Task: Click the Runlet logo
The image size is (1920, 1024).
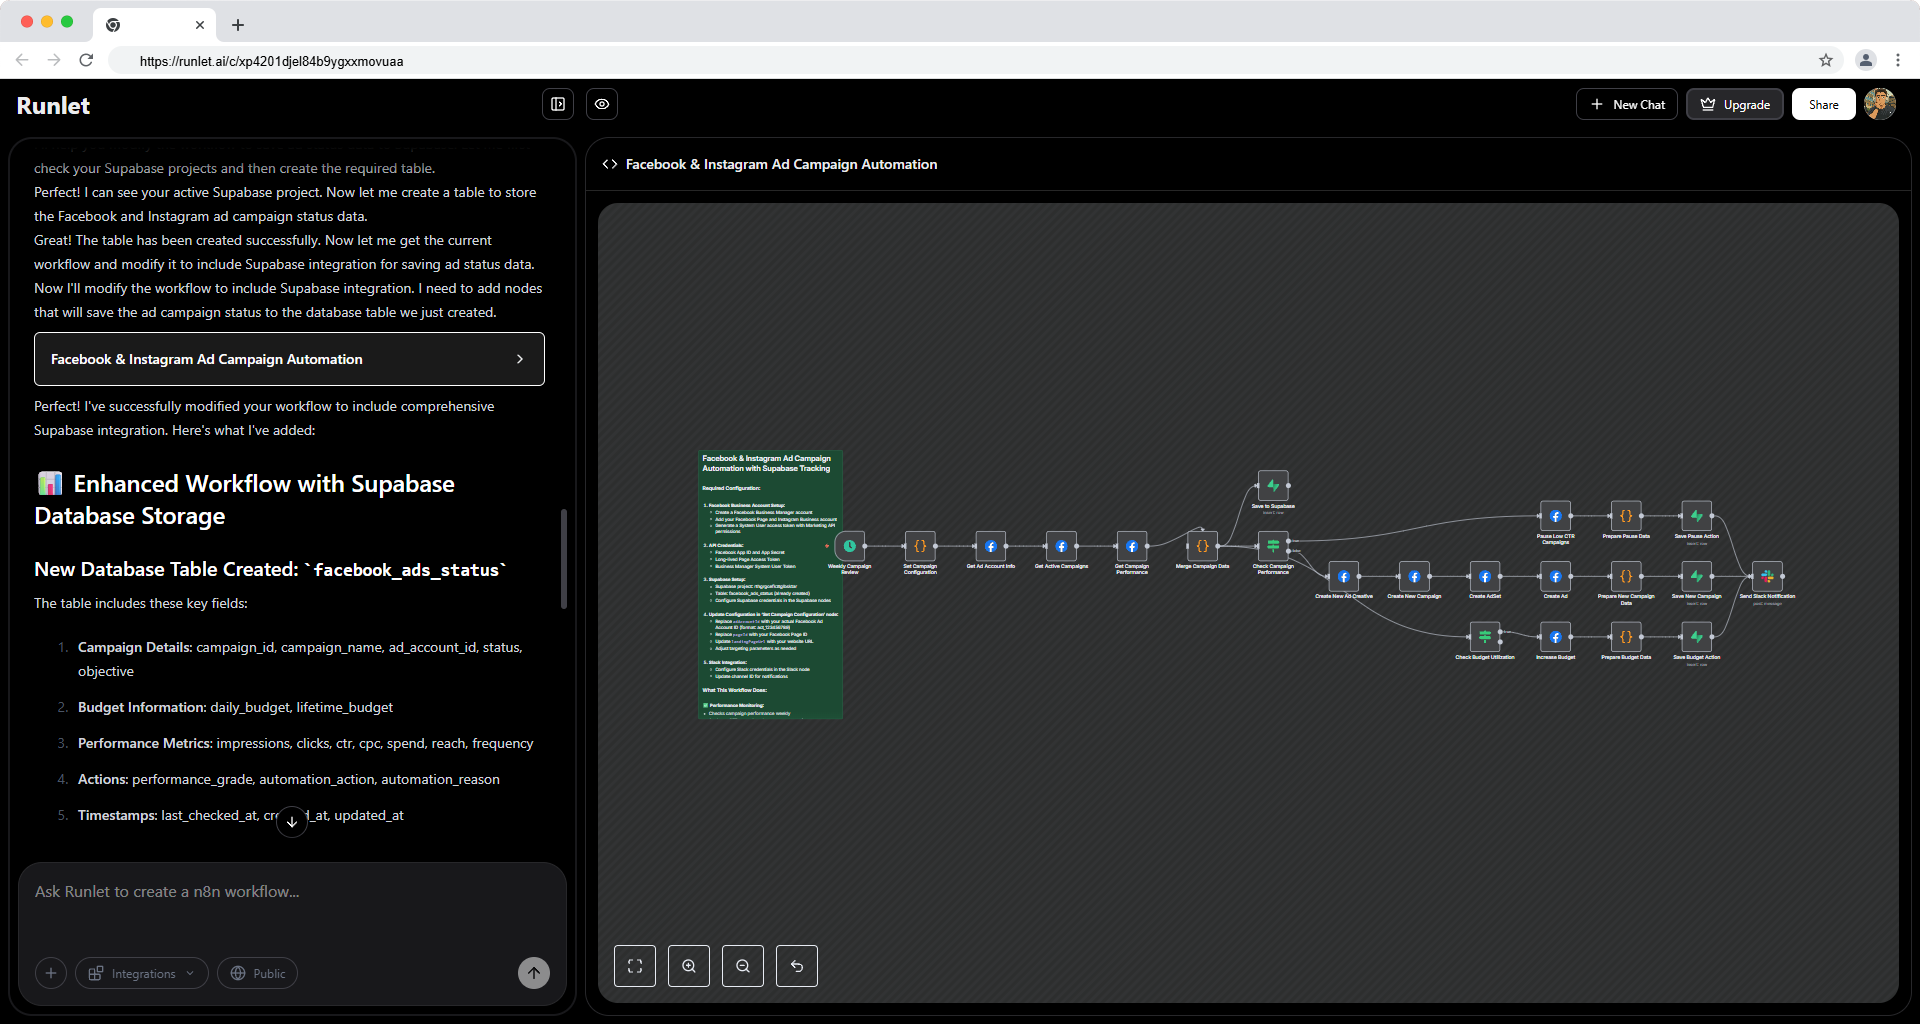Action: coord(53,105)
